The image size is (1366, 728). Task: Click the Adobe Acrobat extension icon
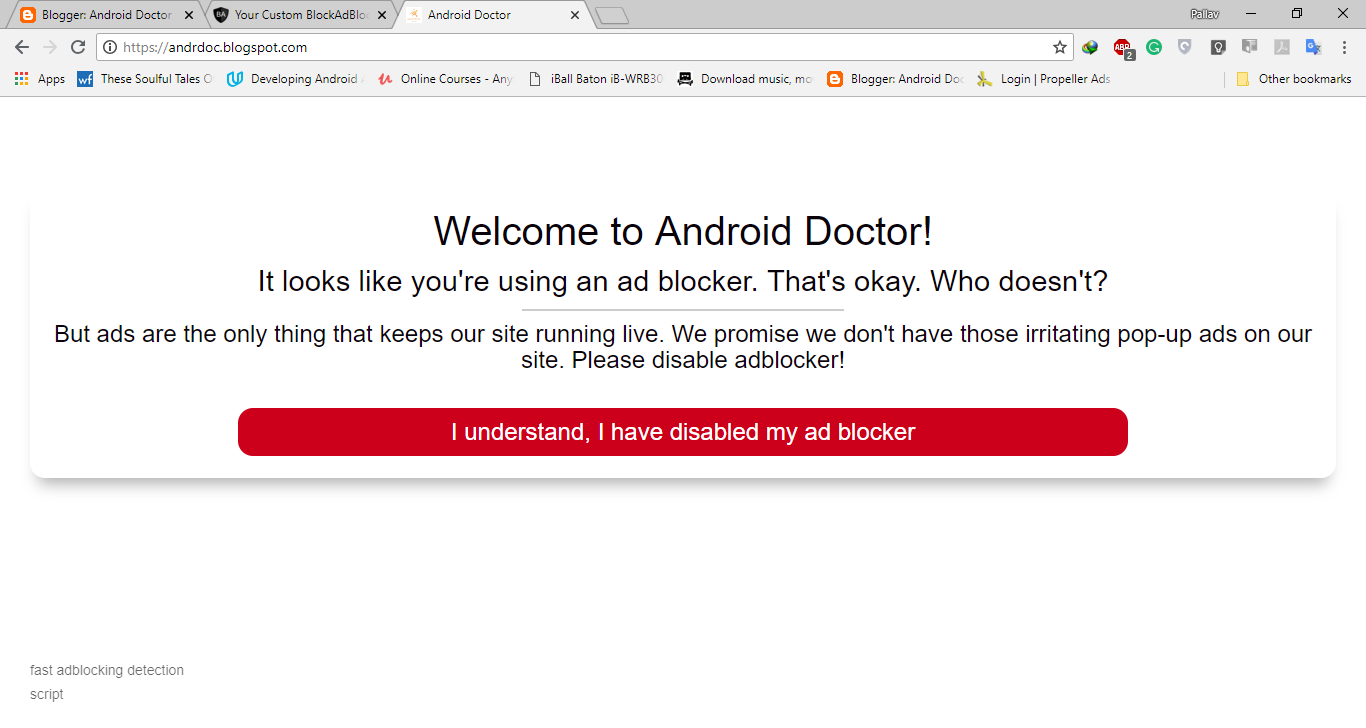click(1282, 47)
